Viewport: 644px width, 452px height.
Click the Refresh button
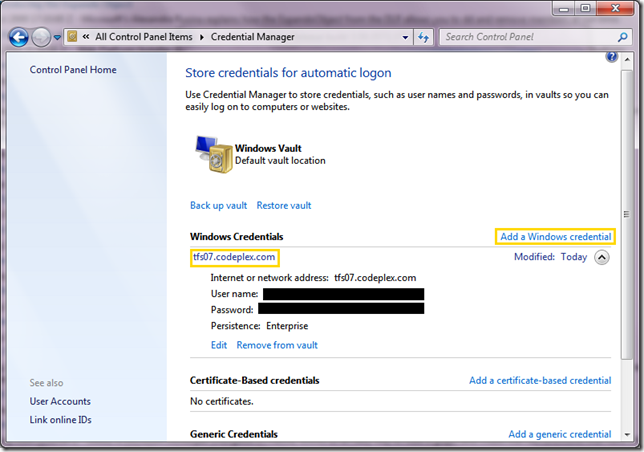point(423,37)
